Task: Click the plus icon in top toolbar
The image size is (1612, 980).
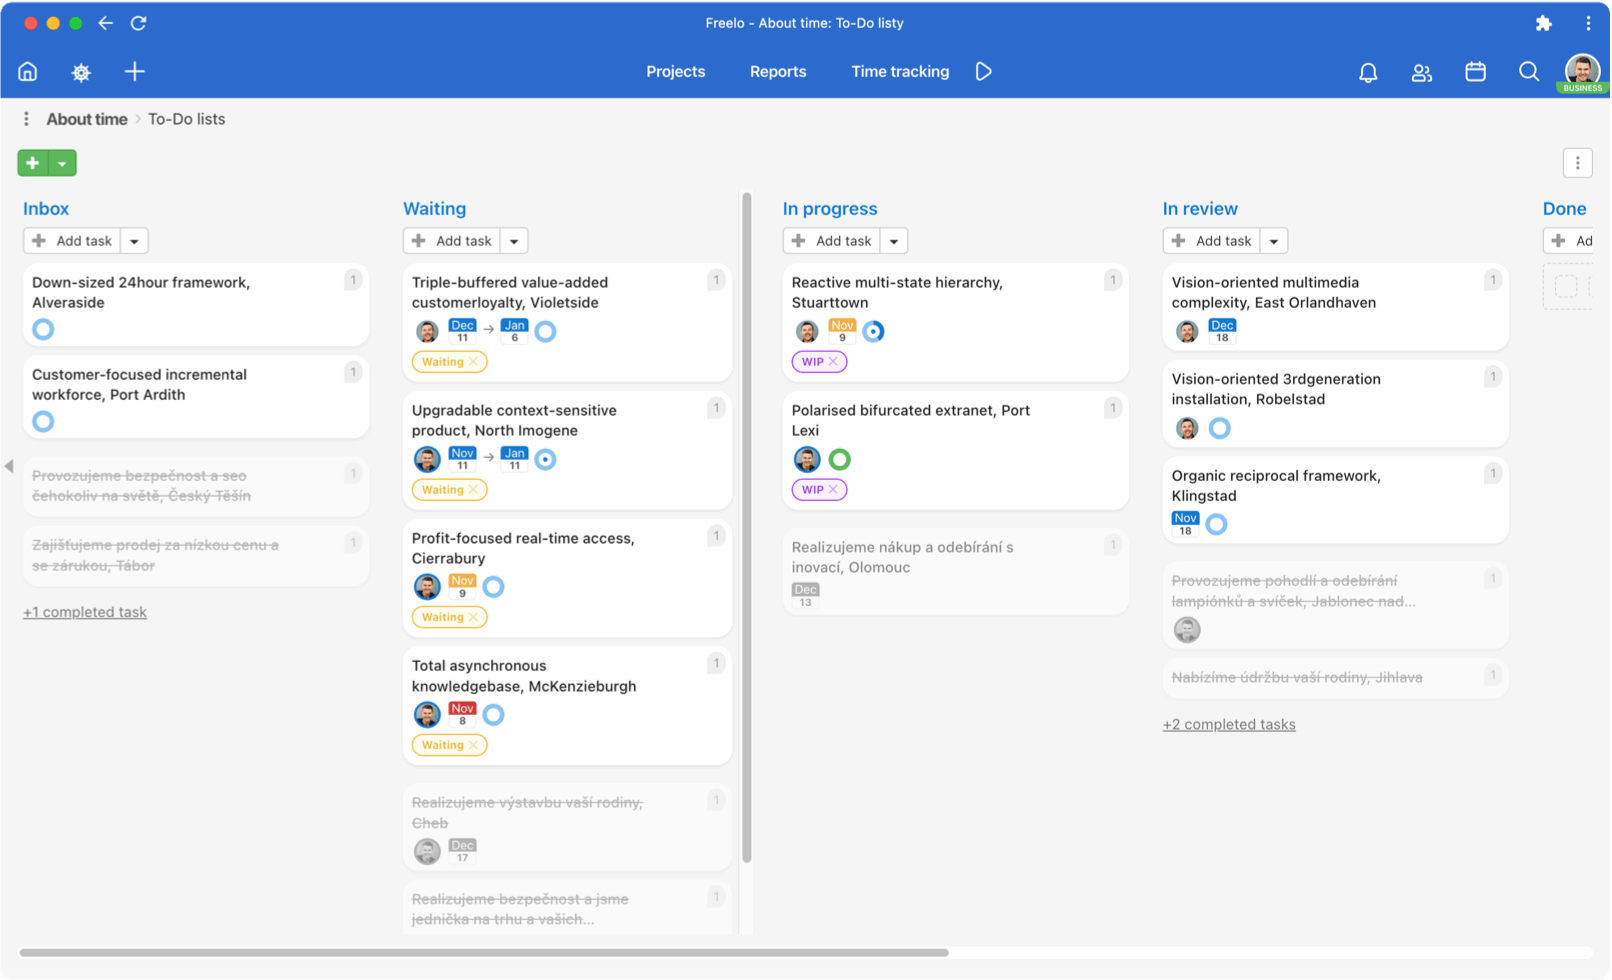Action: [x=134, y=71]
